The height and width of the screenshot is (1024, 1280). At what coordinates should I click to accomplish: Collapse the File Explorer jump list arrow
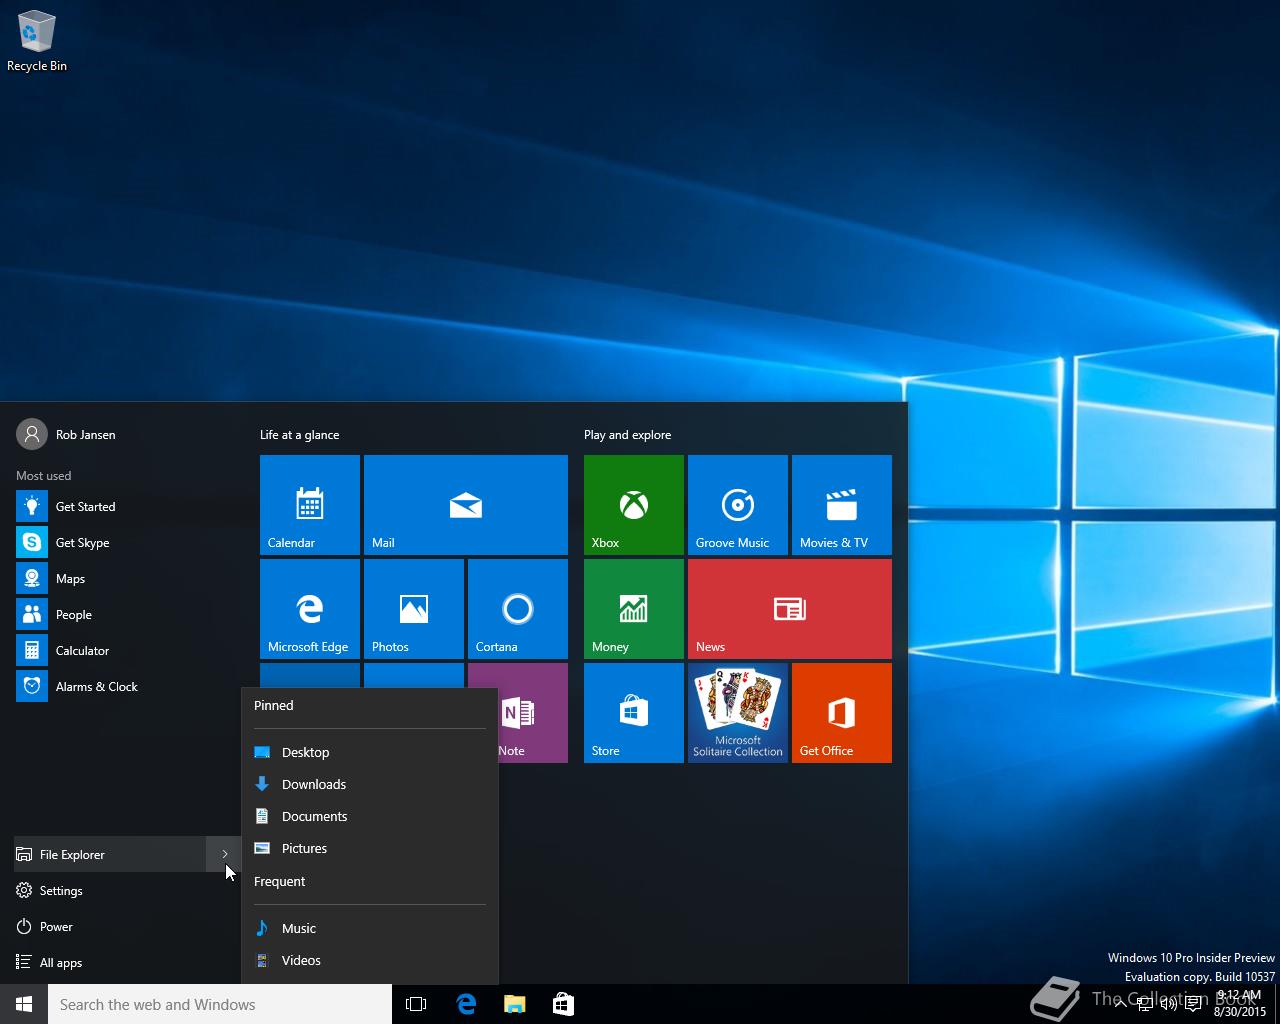(225, 855)
